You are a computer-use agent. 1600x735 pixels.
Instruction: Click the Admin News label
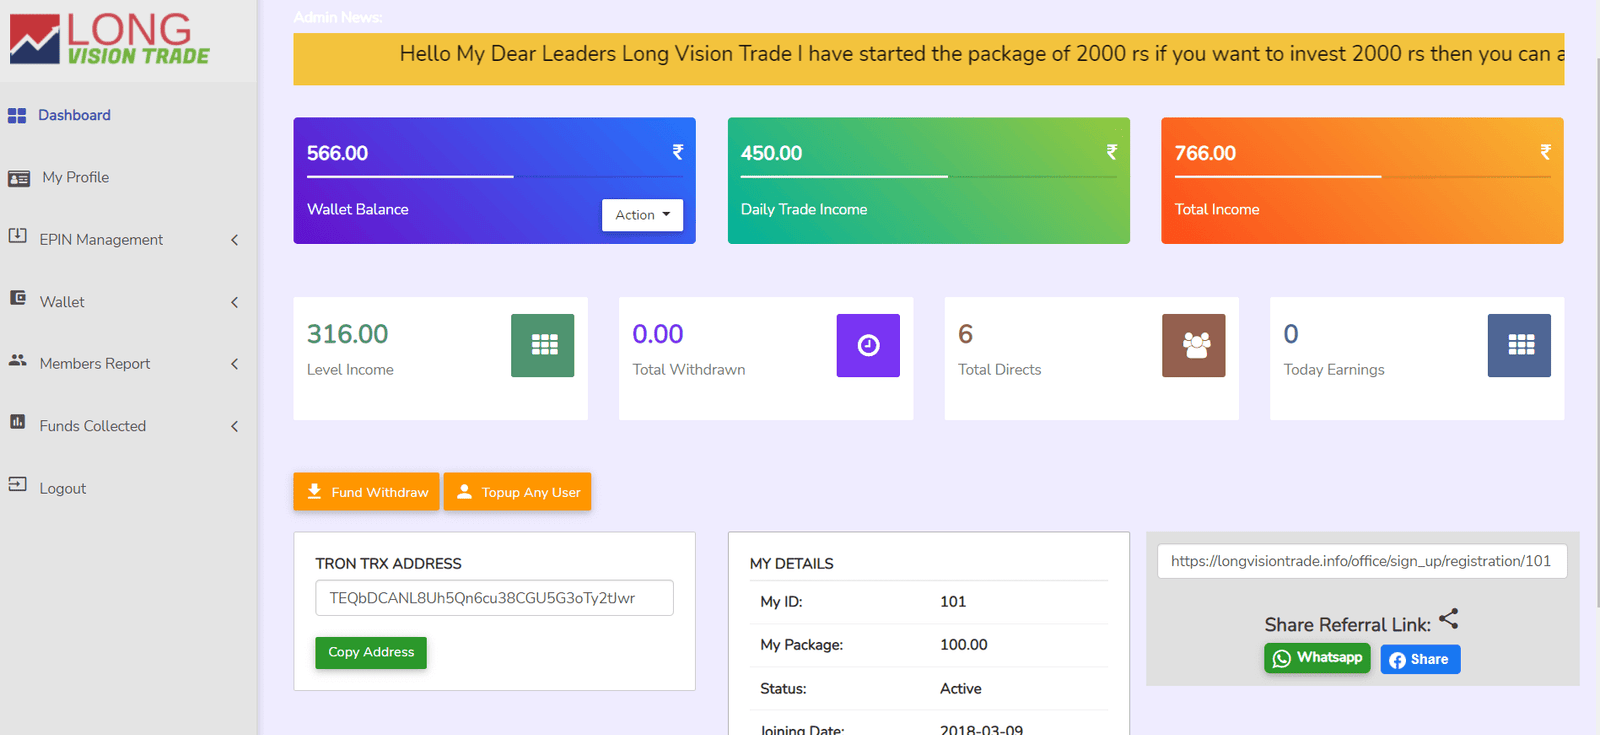click(x=338, y=17)
